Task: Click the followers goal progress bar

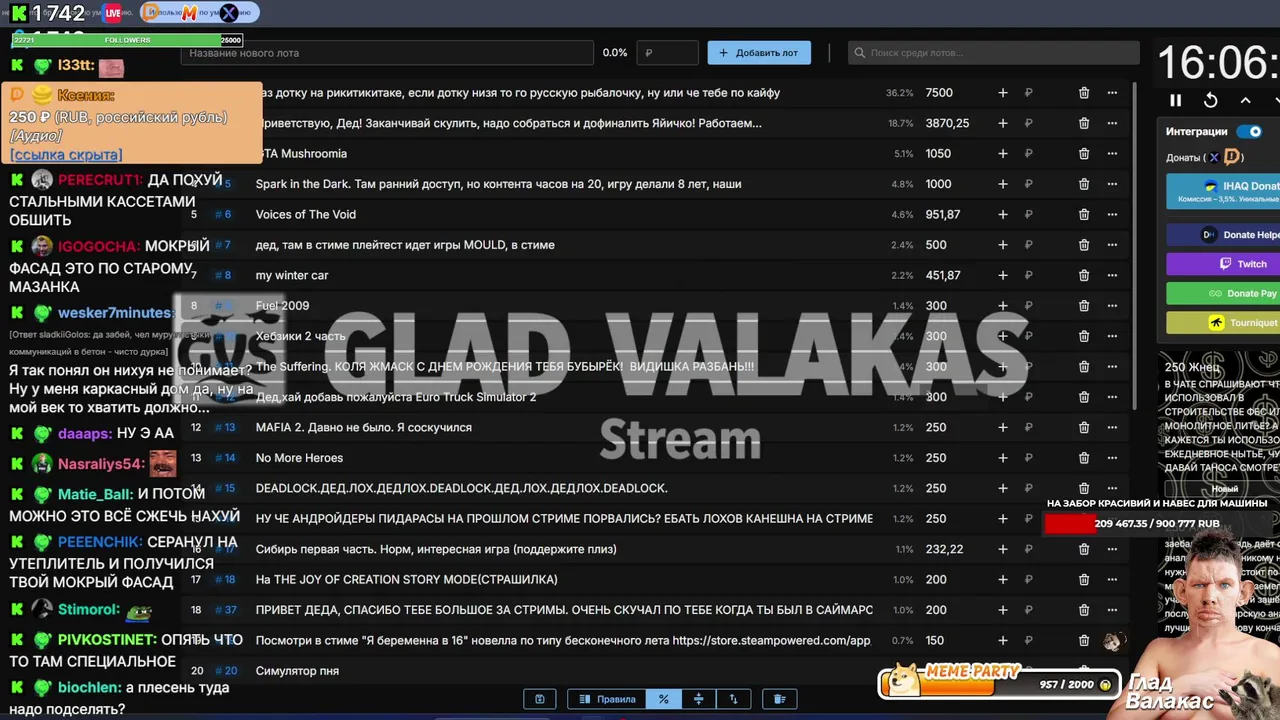Action: coord(127,40)
